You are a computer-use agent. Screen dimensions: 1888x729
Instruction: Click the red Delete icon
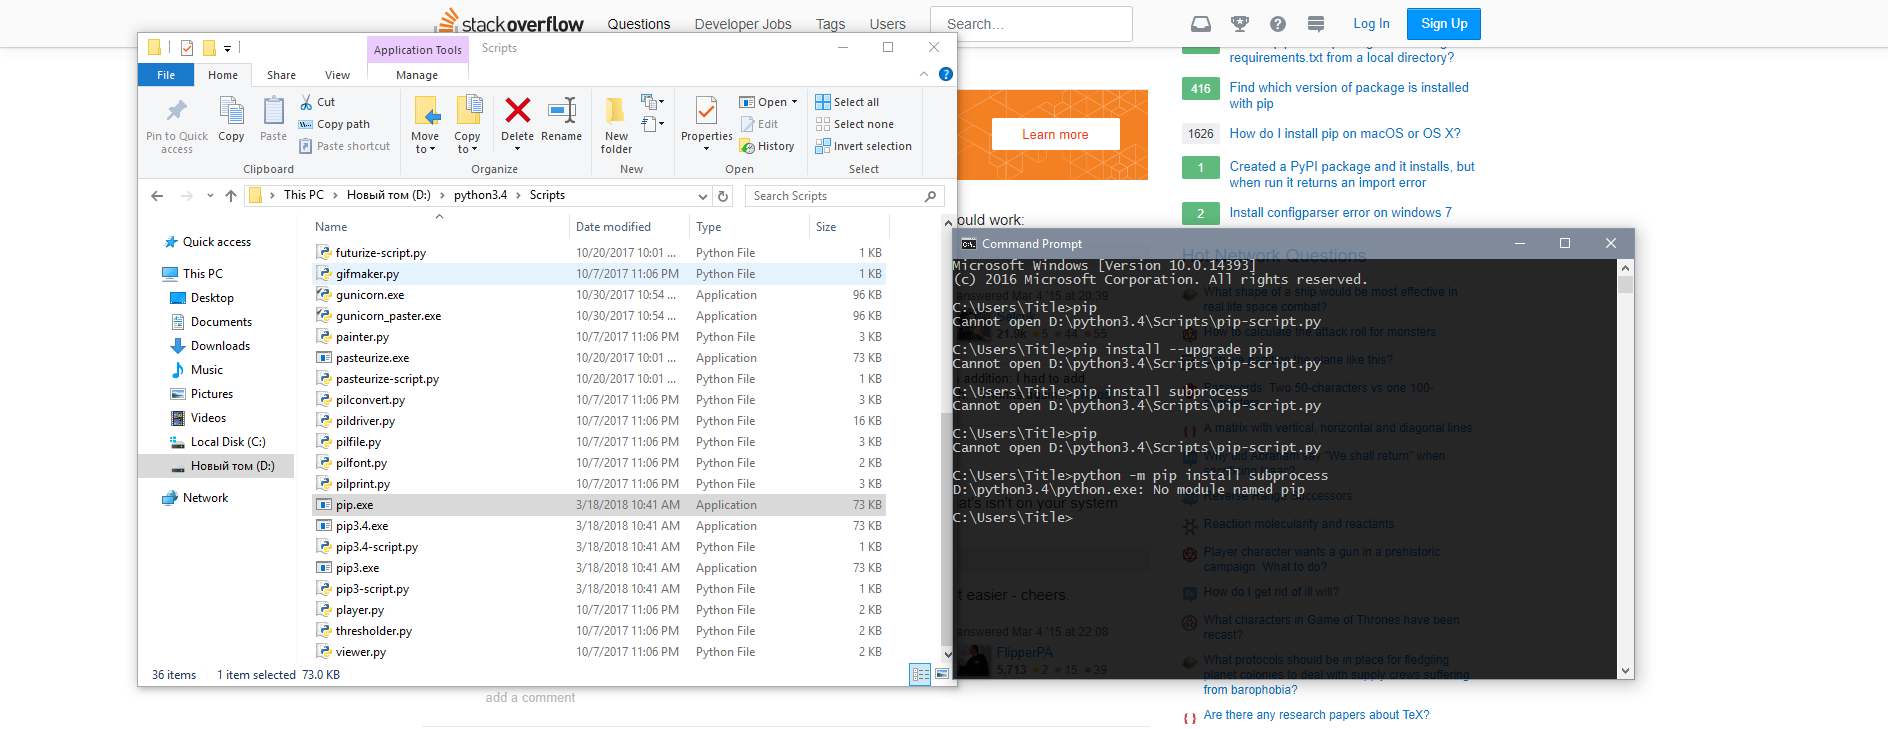click(x=517, y=110)
